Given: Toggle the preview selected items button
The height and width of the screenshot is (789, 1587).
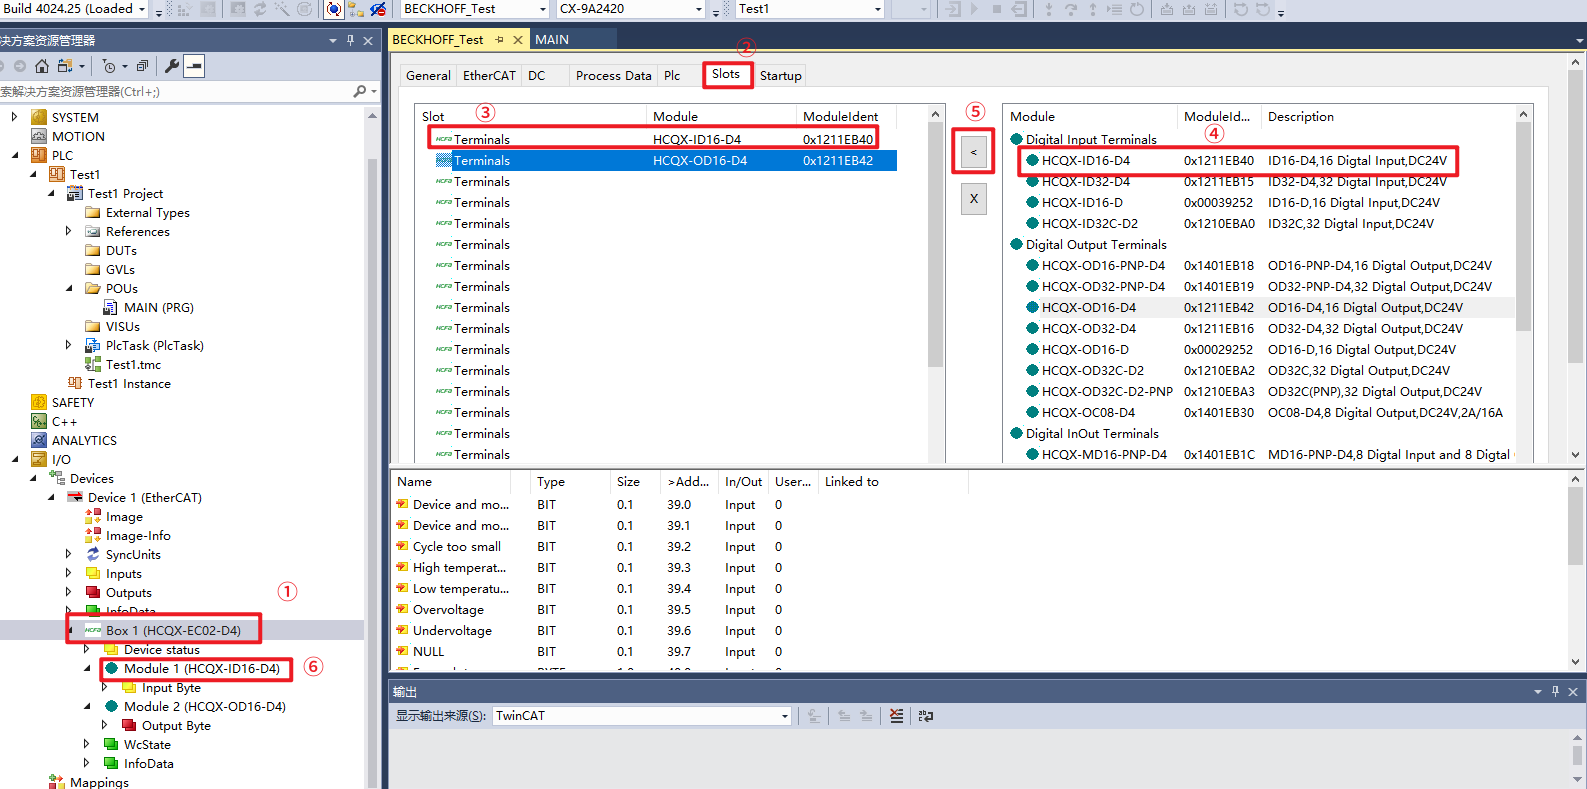Looking at the screenshot, I should tap(194, 66).
